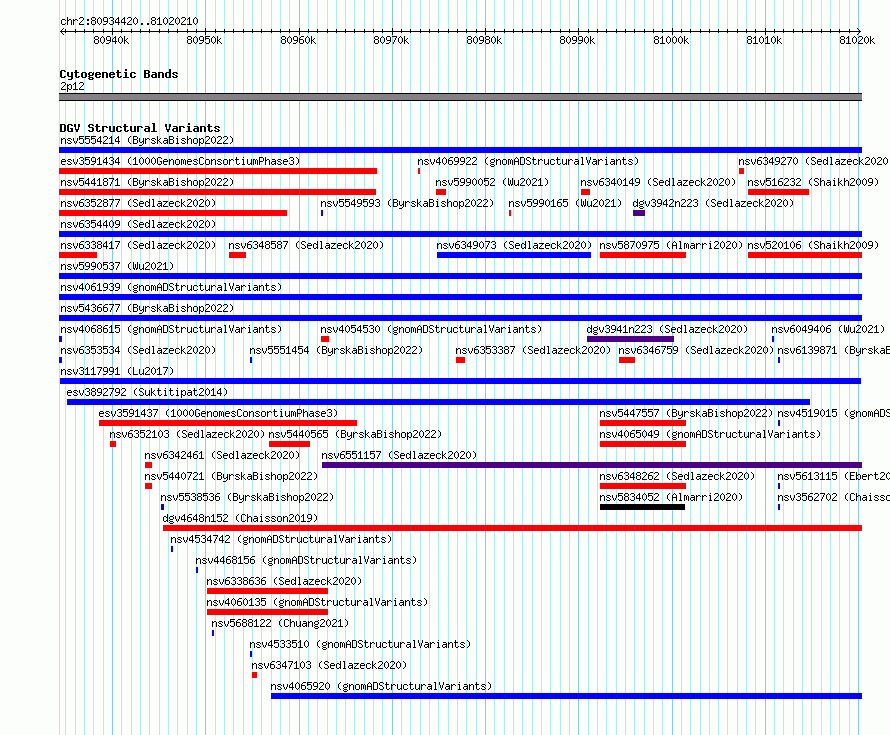Screen dimensions: 890x735
Task: Open nsv5870975 (Almarri2020) variant
Action: coord(671,245)
